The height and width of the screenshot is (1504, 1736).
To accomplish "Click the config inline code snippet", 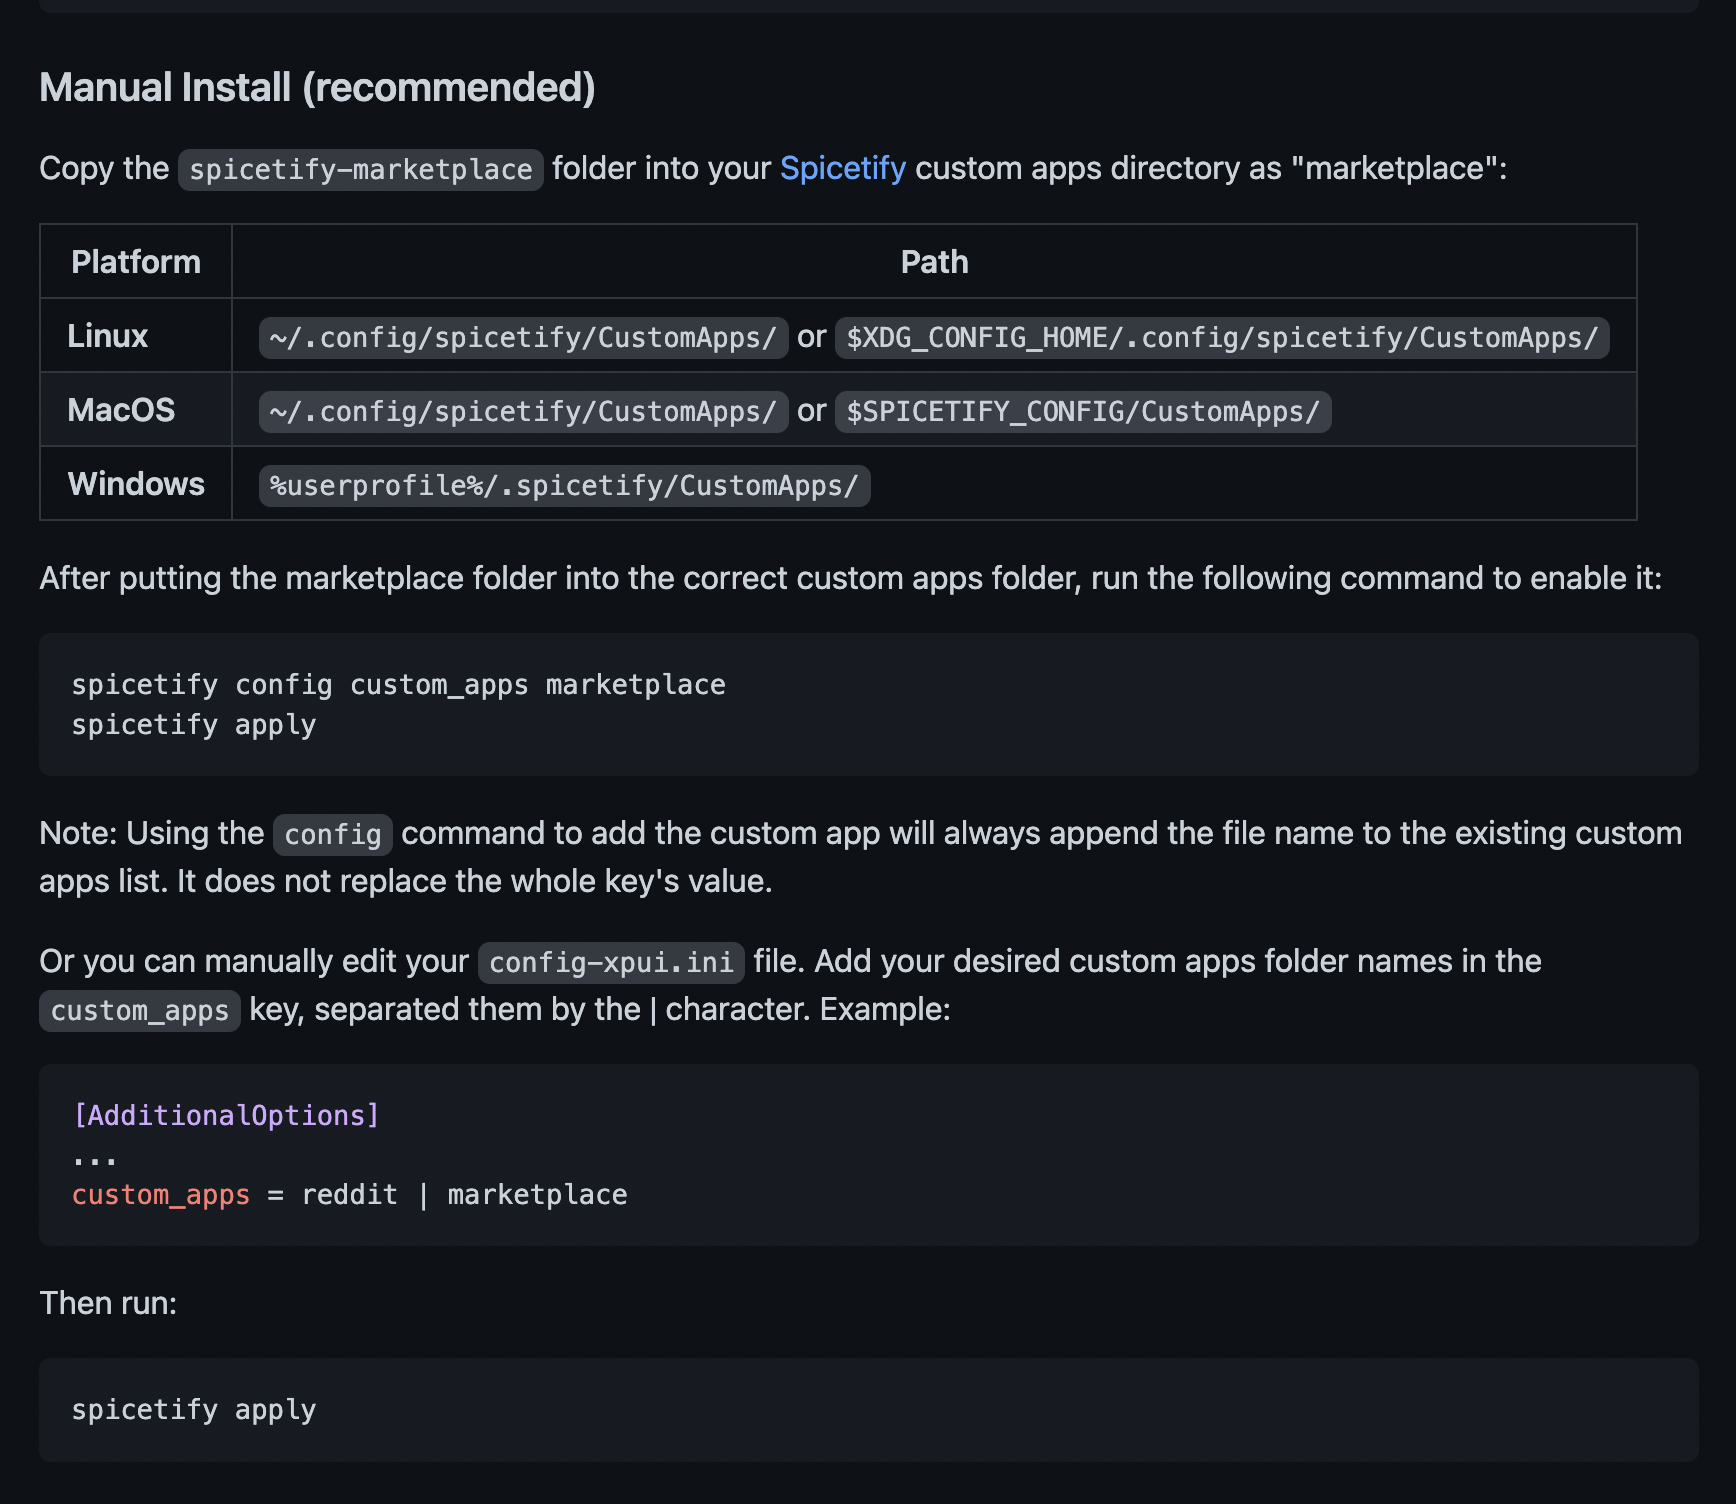I will pyautogui.click(x=331, y=833).
